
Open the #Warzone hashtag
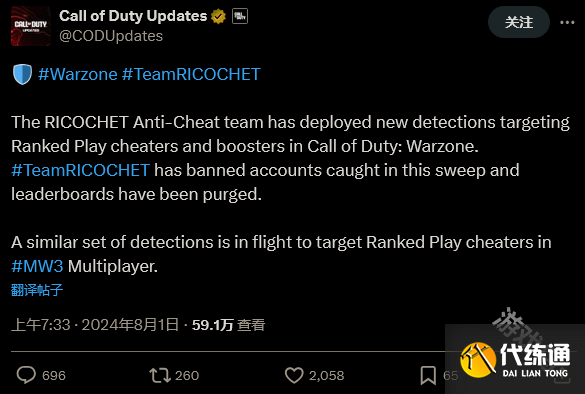tap(78, 74)
